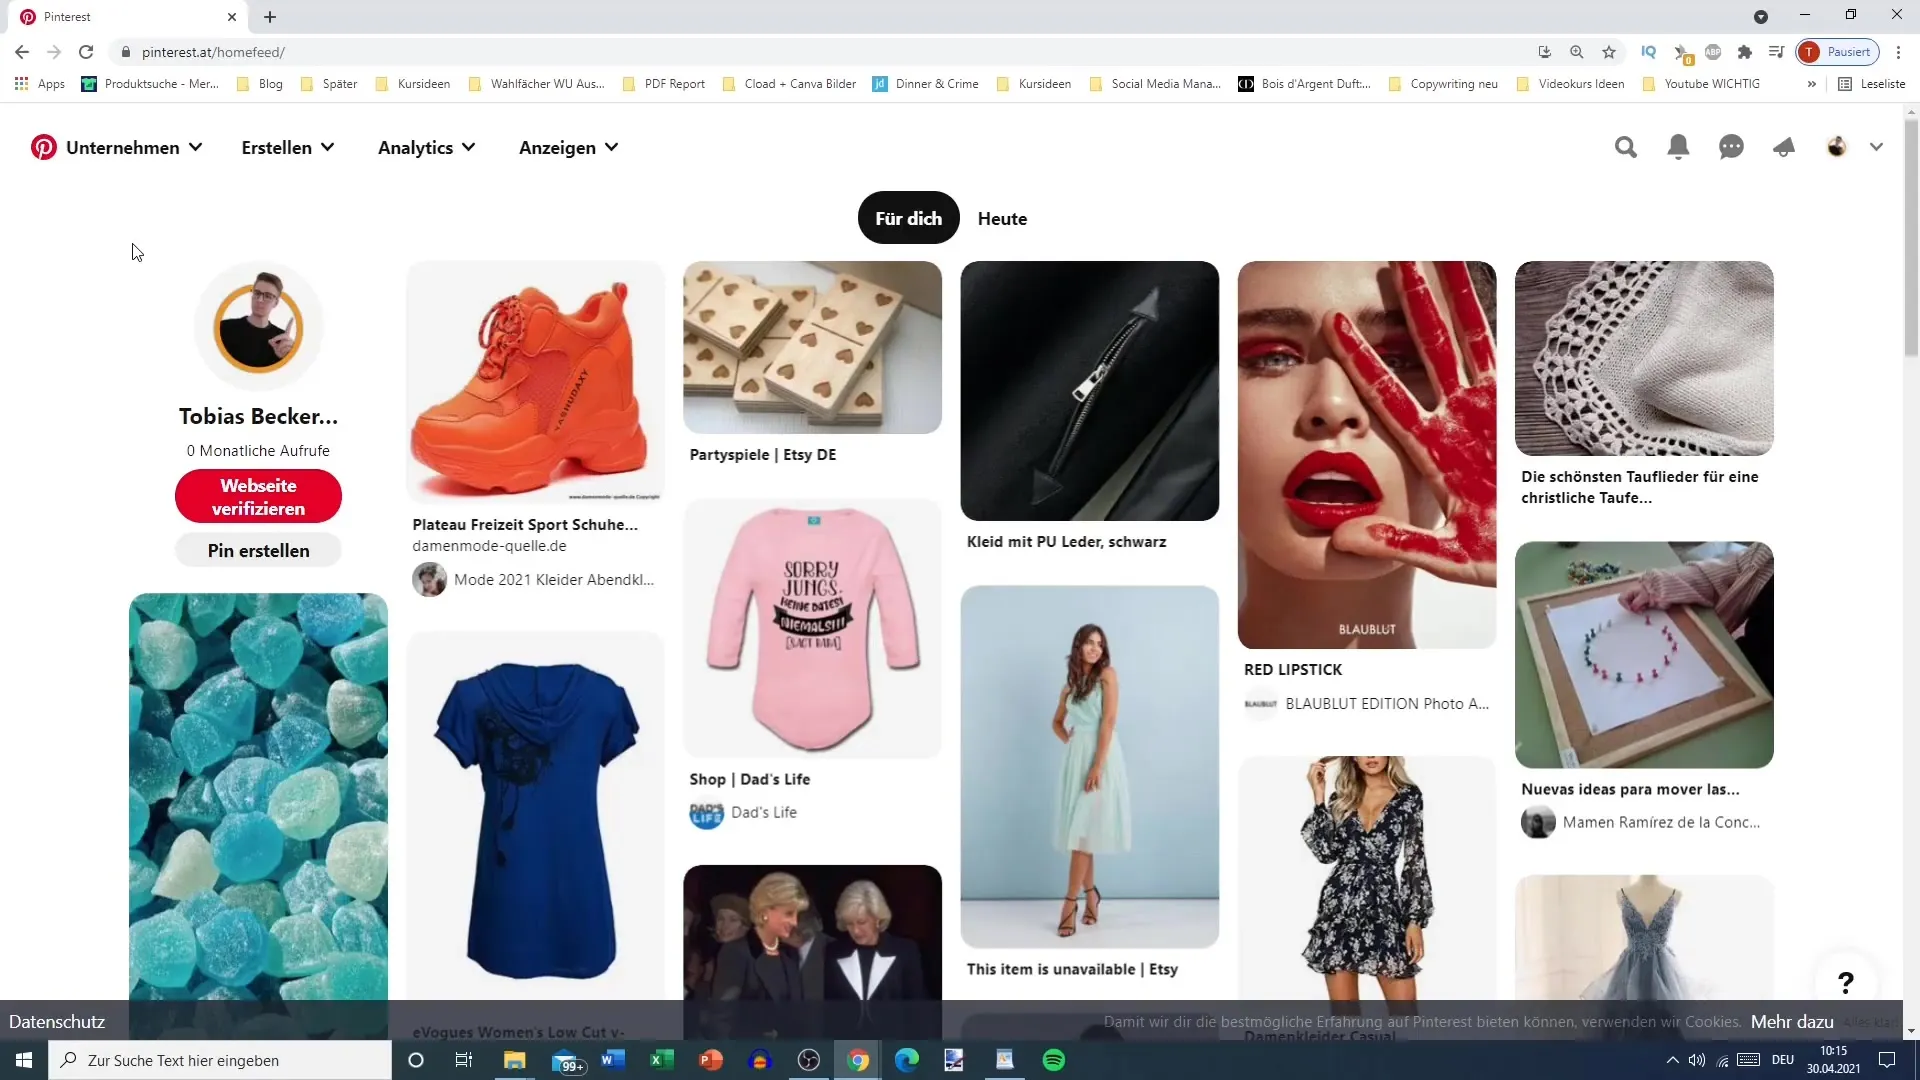Open the Unternehmen dropdown menu
1920x1080 pixels.
pos(134,148)
